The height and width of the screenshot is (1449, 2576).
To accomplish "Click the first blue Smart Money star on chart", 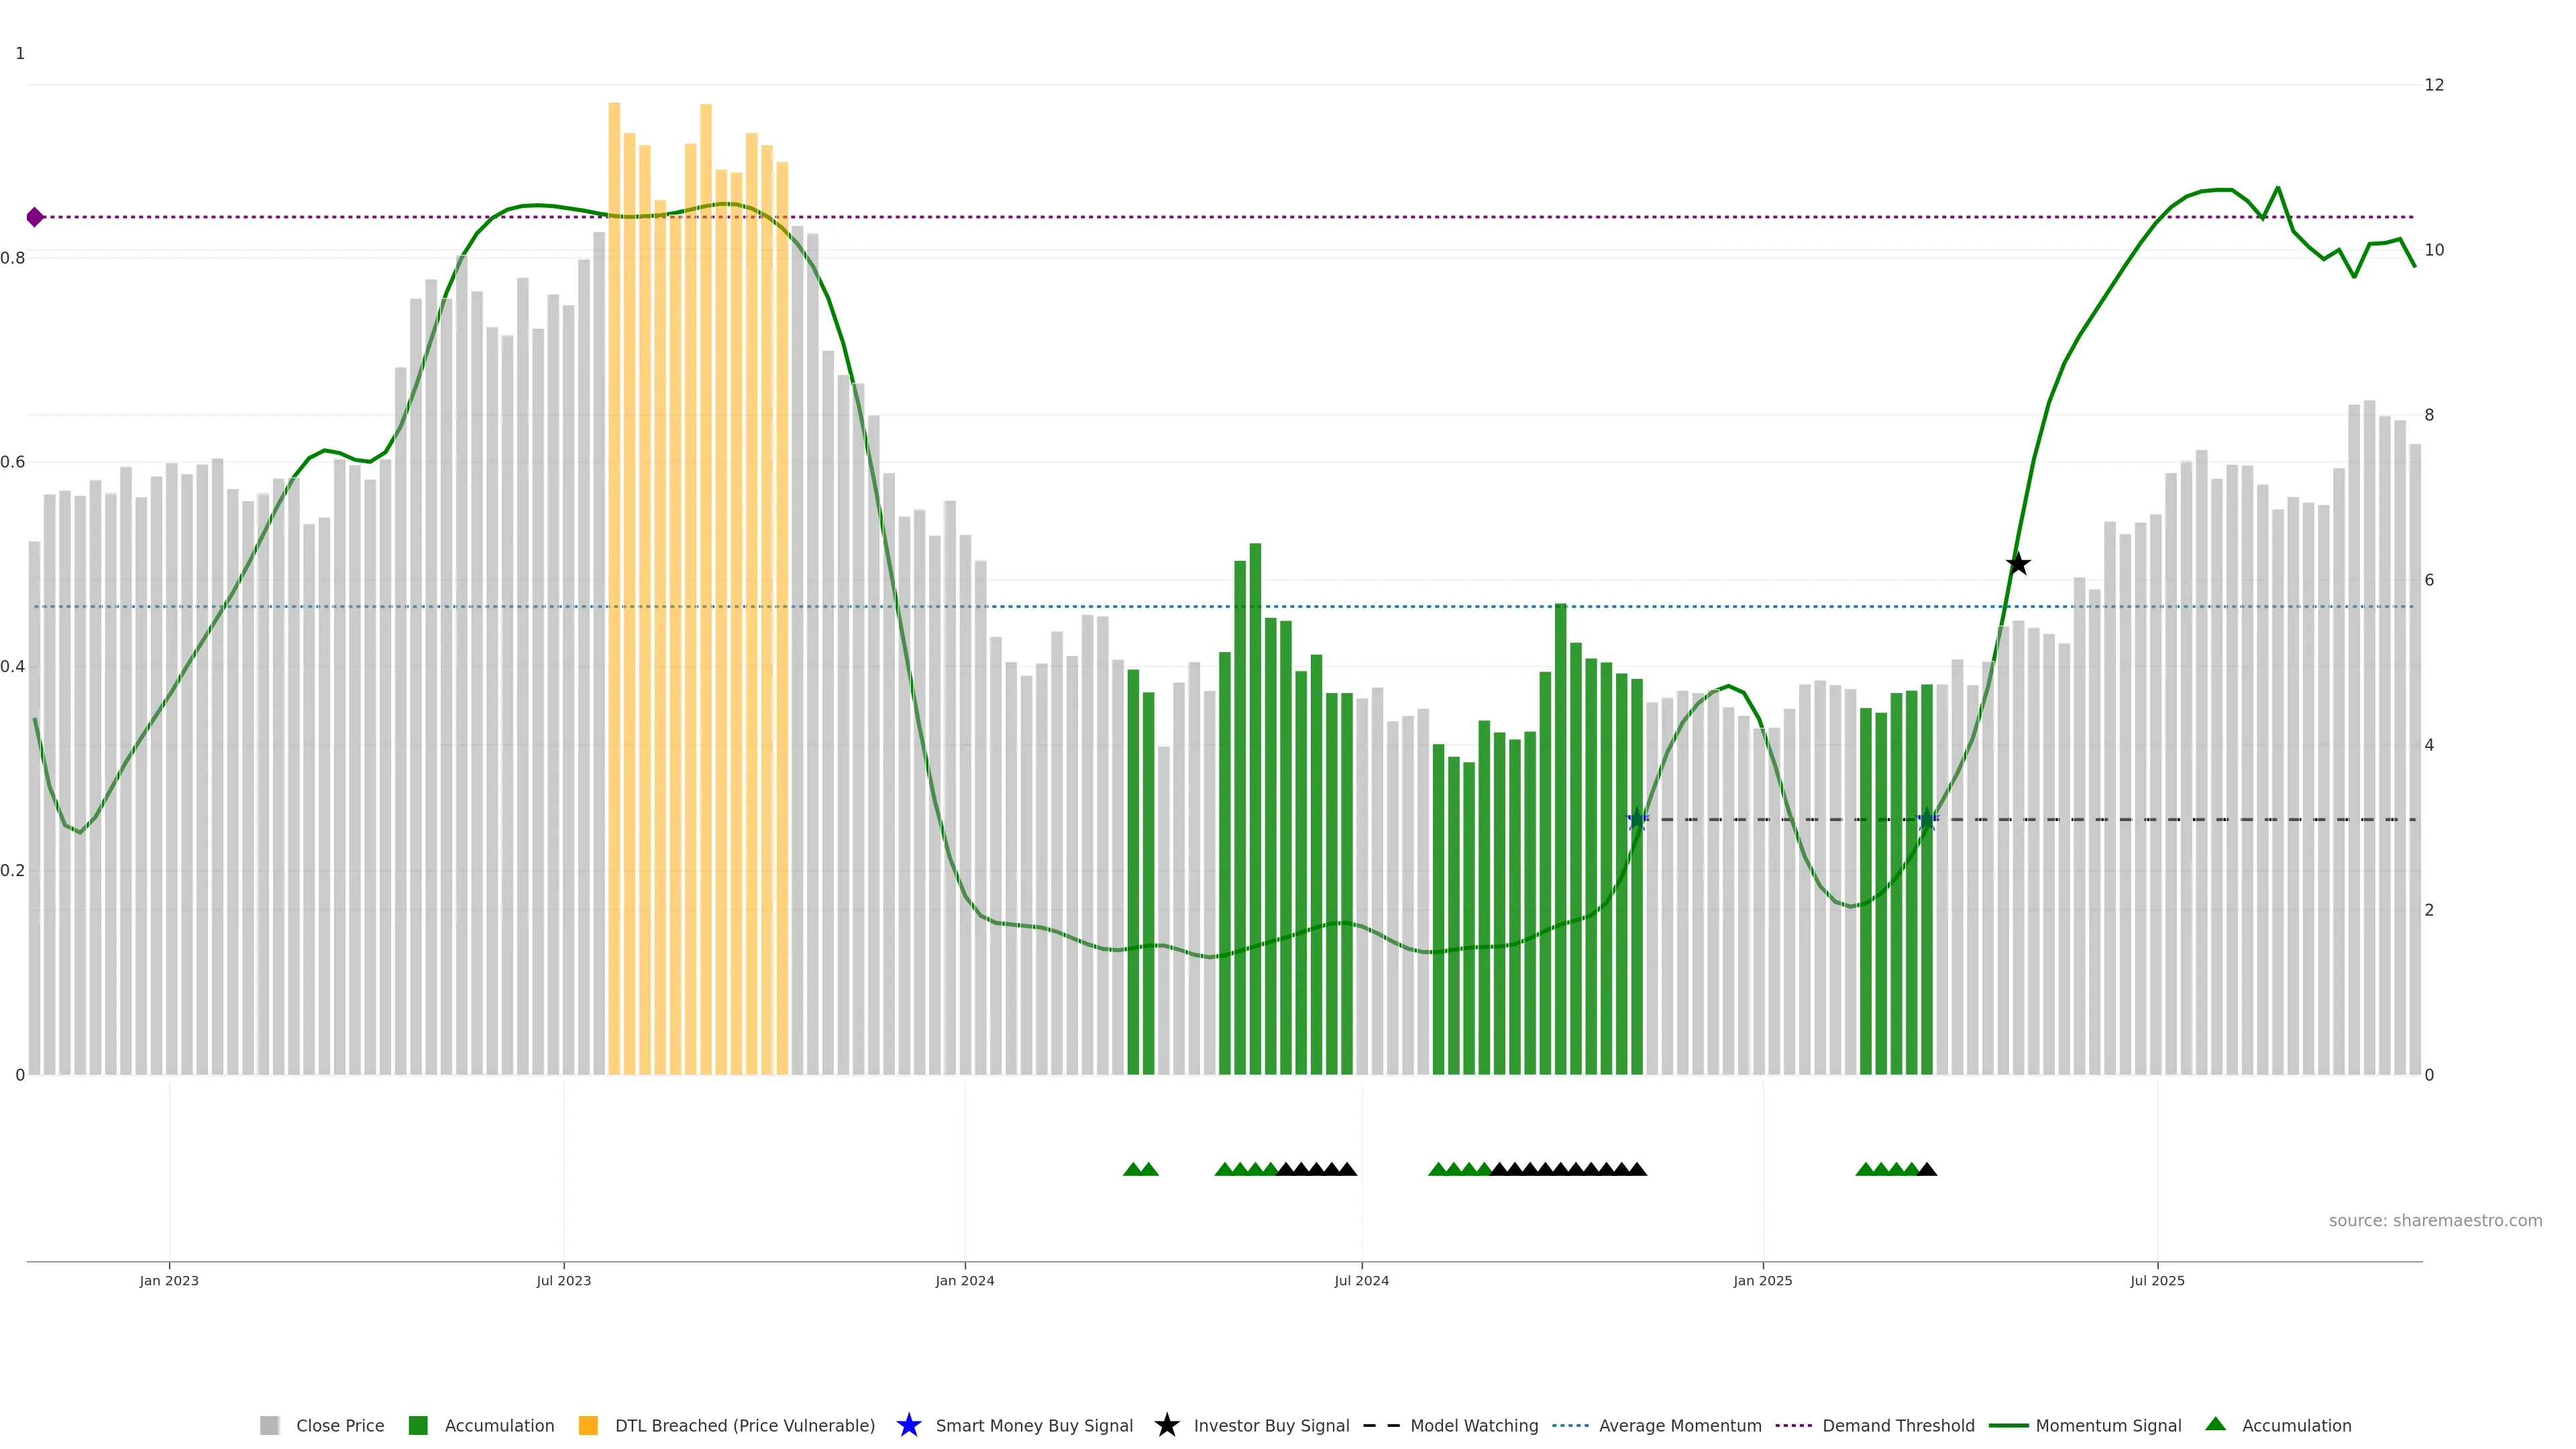I will point(1637,820).
